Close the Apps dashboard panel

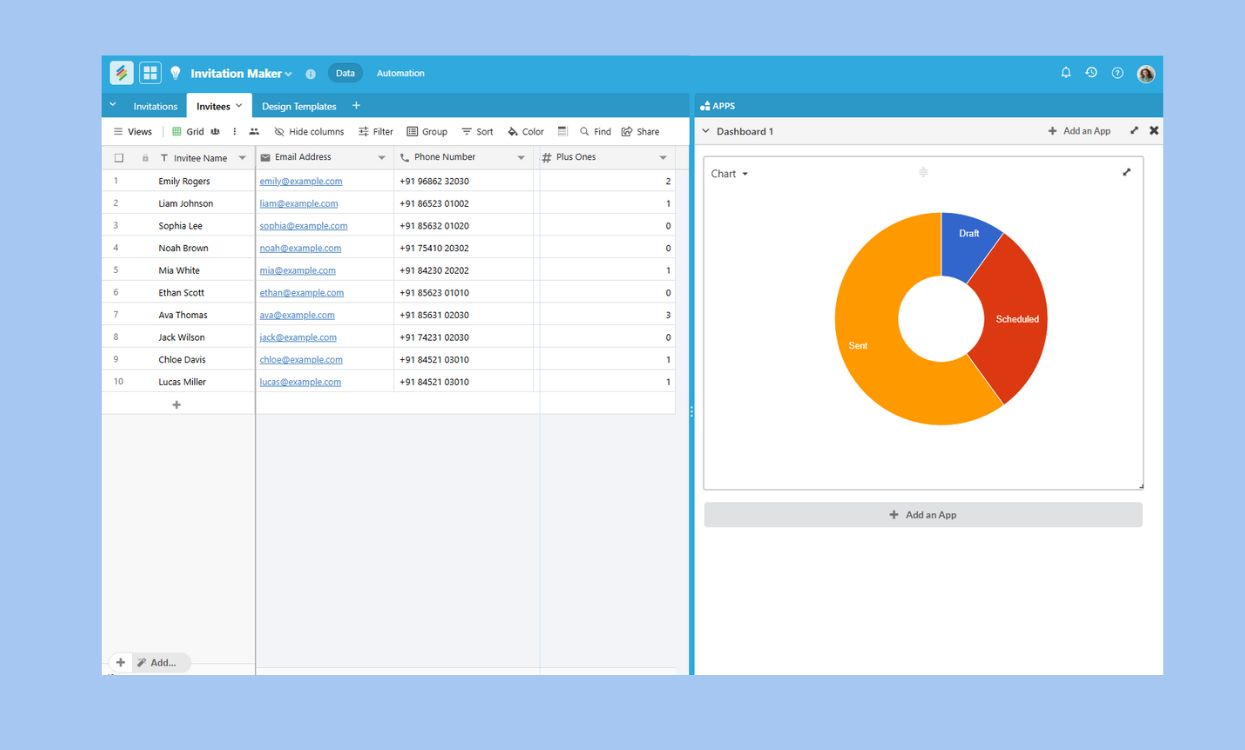click(1154, 131)
